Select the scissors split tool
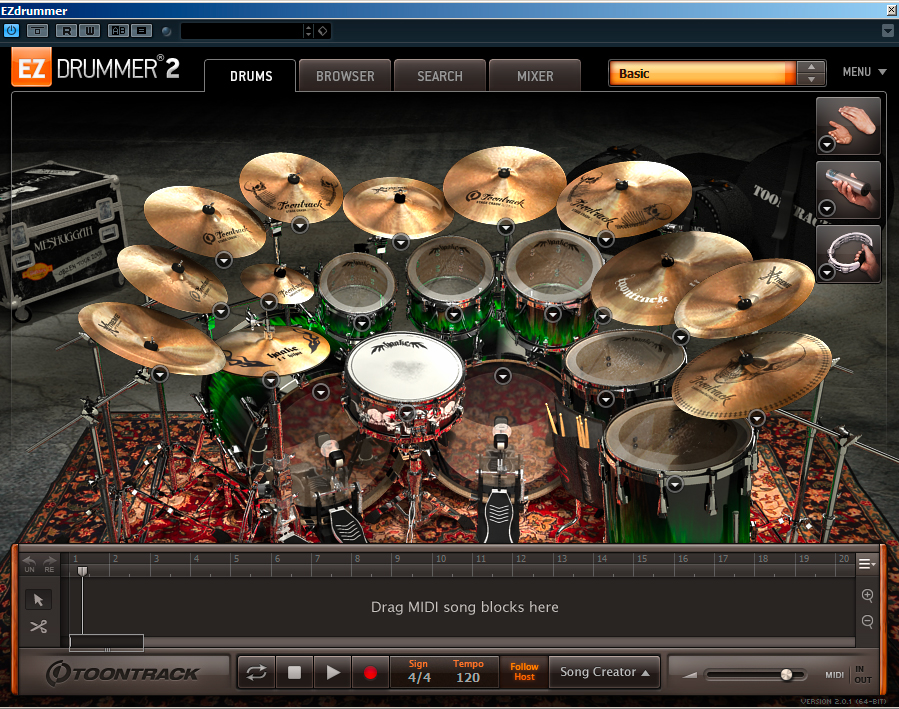 pyautogui.click(x=38, y=626)
